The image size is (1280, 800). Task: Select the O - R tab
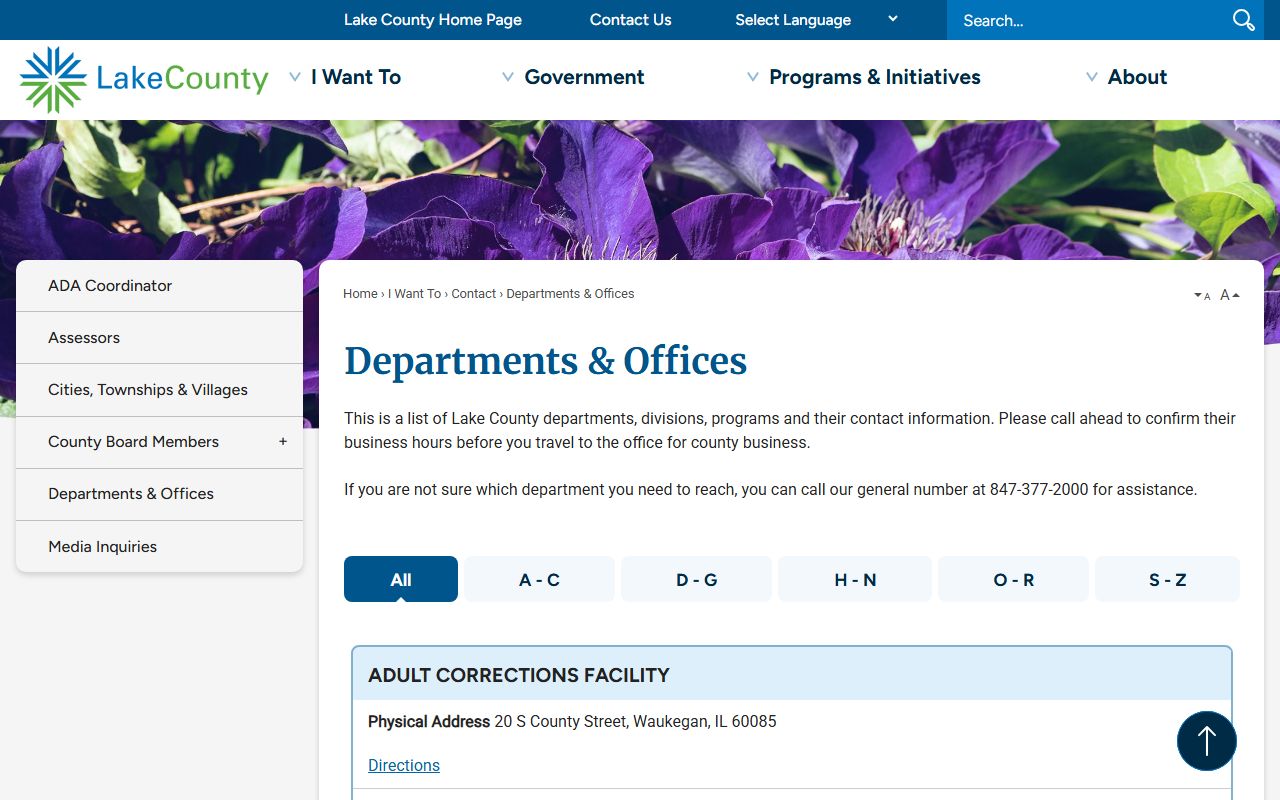pyautogui.click(x=1013, y=579)
